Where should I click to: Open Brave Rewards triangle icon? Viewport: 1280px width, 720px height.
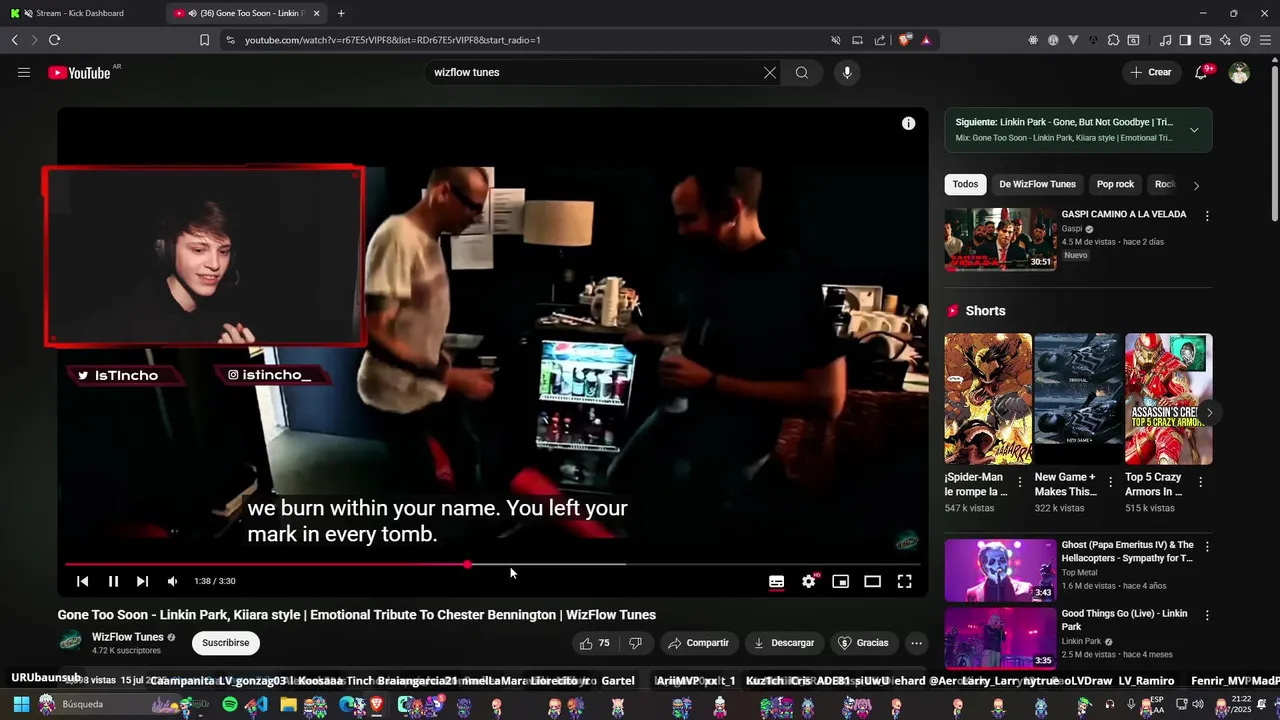pyautogui.click(x=926, y=40)
